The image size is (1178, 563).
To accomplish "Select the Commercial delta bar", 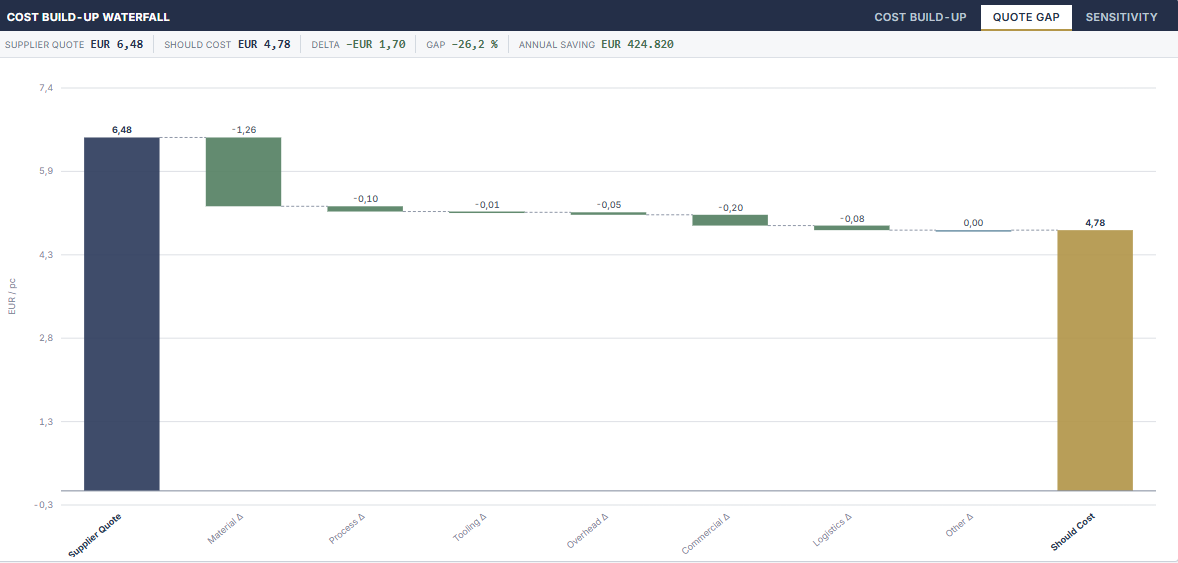I will pyautogui.click(x=730, y=220).
